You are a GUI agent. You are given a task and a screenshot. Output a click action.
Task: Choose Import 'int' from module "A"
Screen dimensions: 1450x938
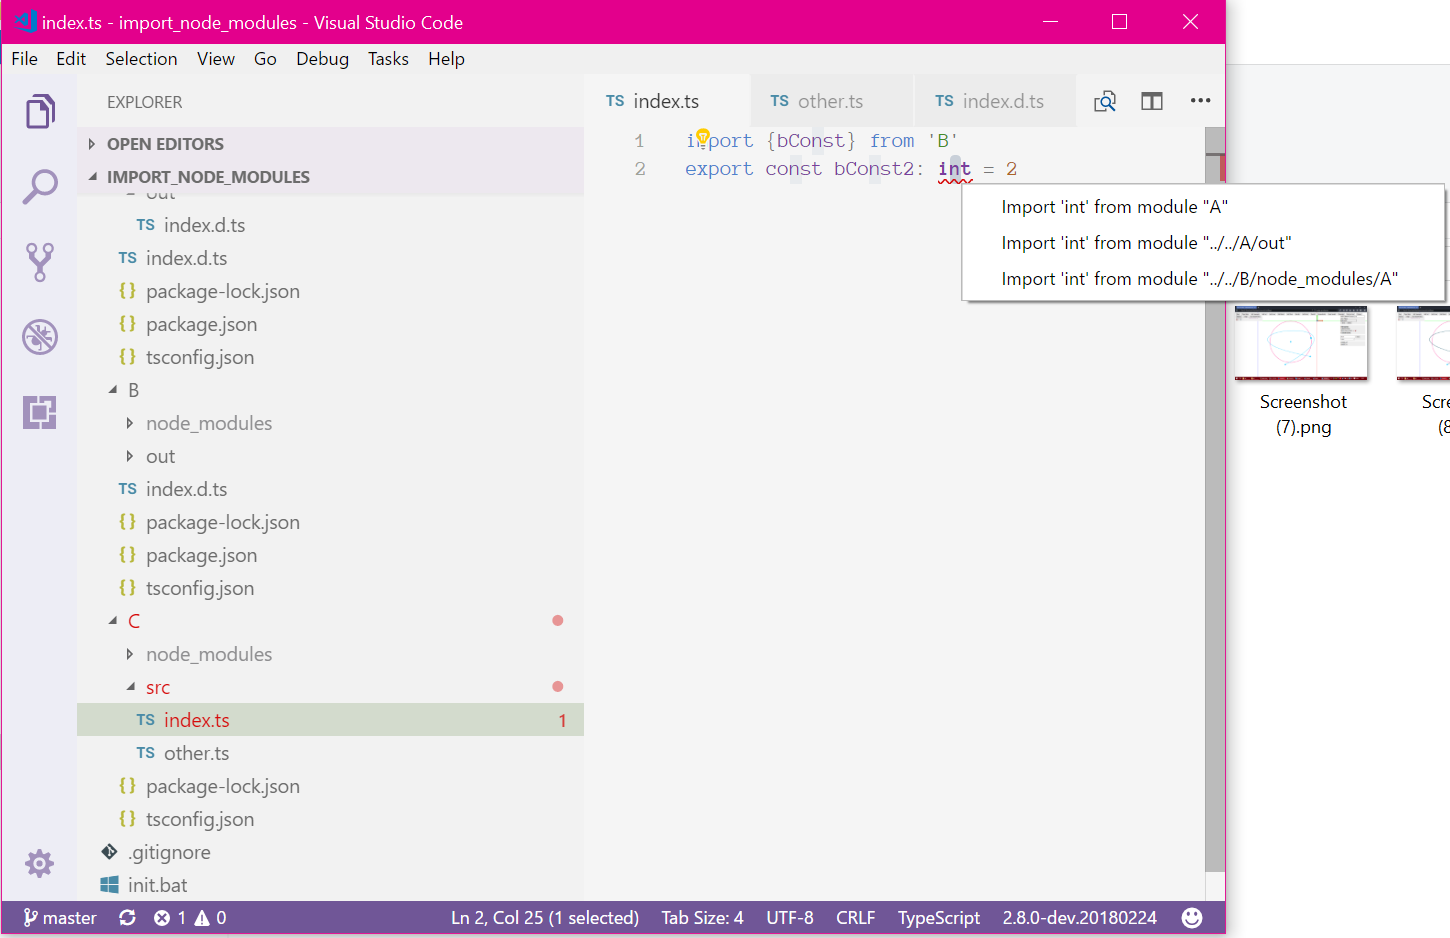pyautogui.click(x=1114, y=206)
